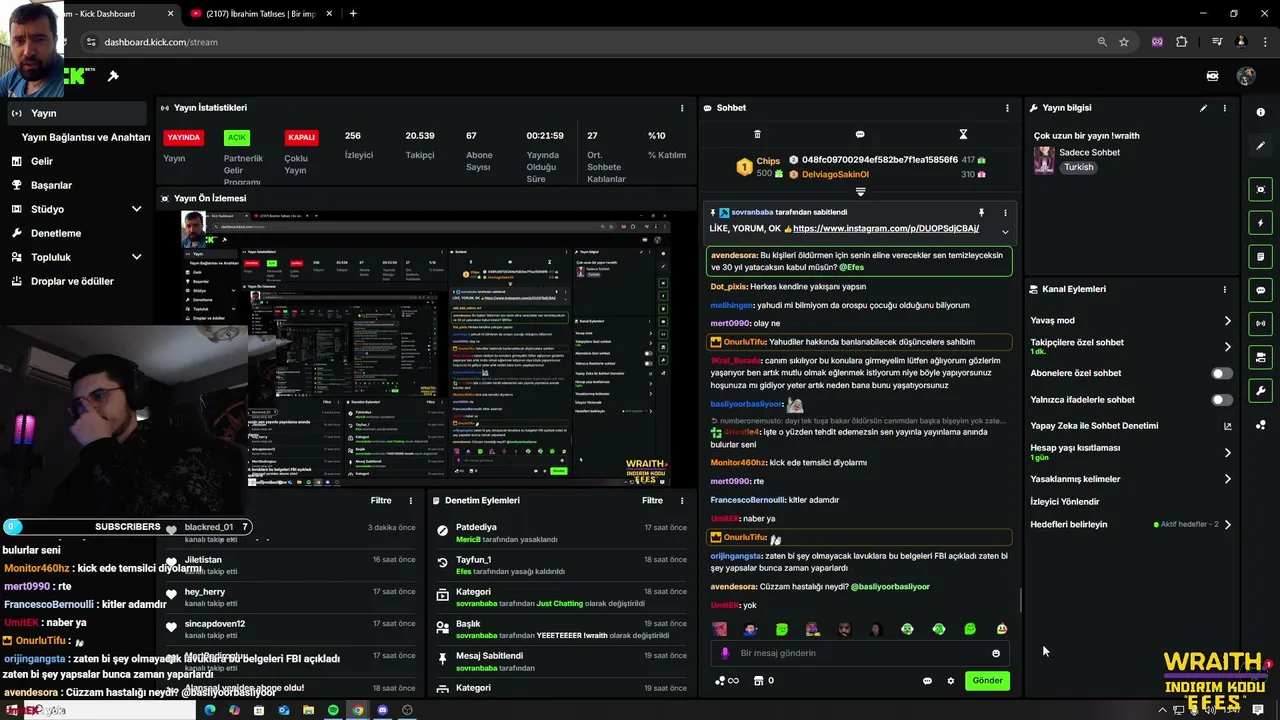Expand the Stüdyo sidebar section
Screen dimensions: 1280x720
pos(136,209)
